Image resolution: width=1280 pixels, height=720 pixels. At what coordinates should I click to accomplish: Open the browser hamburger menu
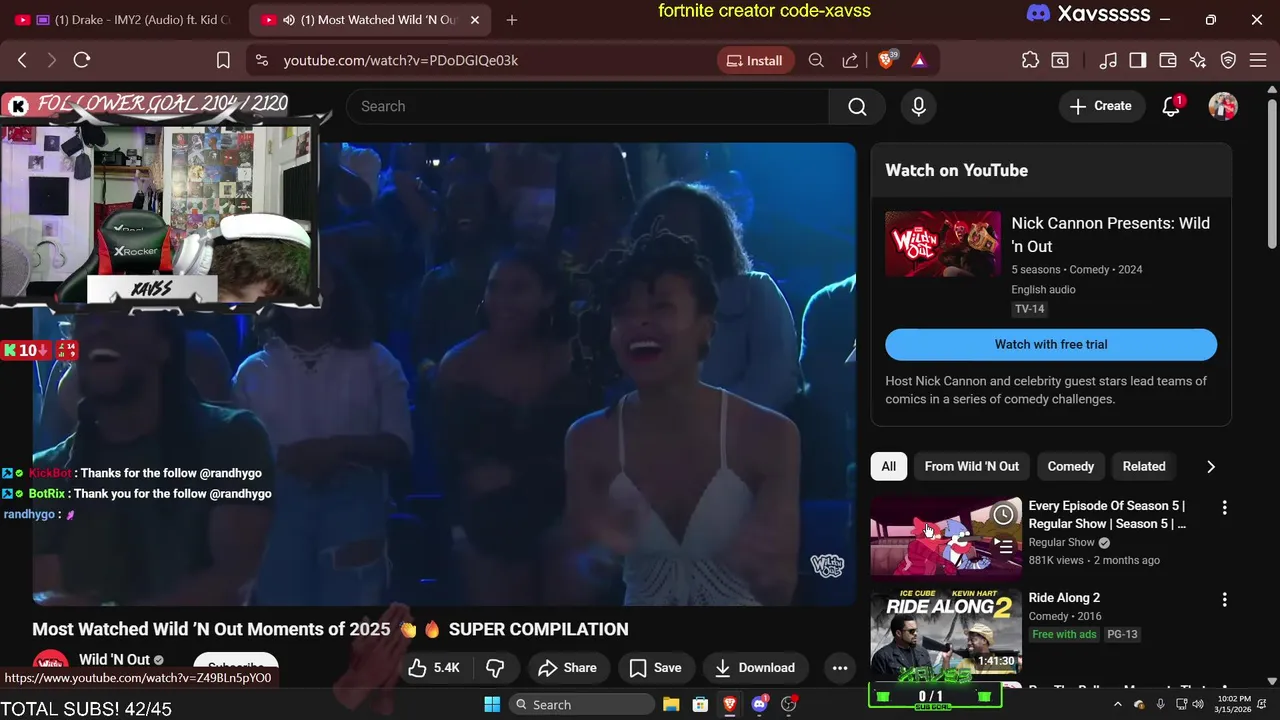(x=1259, y=60)
